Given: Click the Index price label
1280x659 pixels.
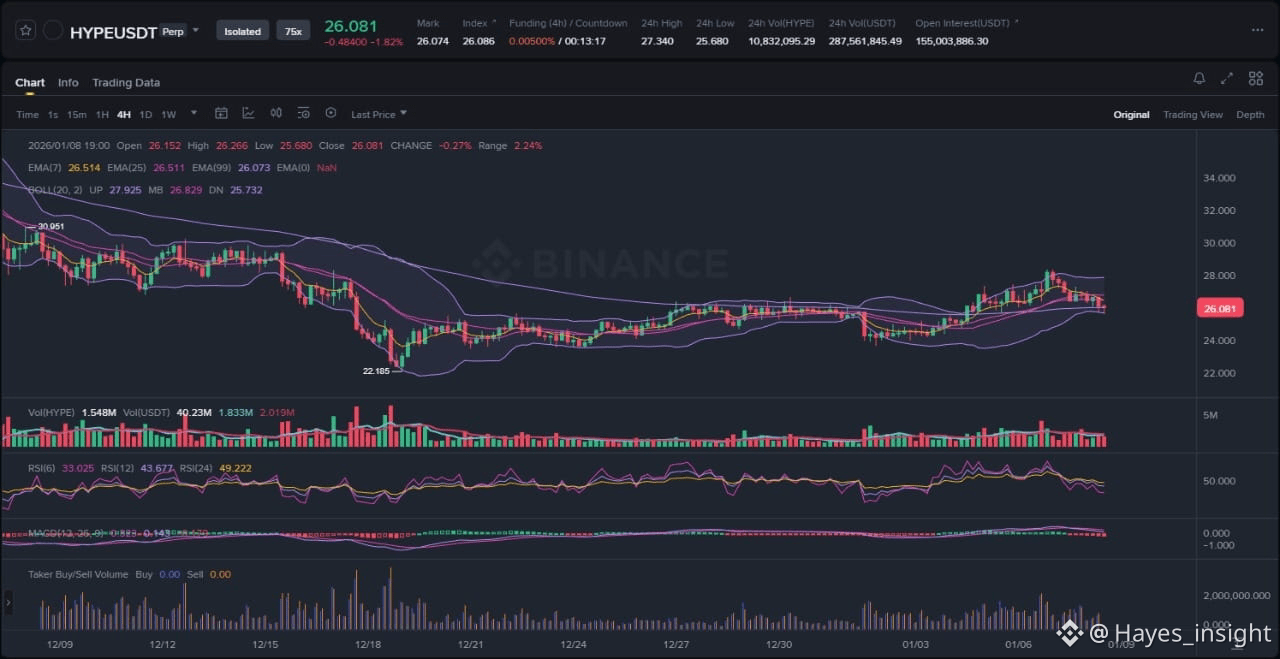Looking at the screenshot, I should (x=474, y=23).
